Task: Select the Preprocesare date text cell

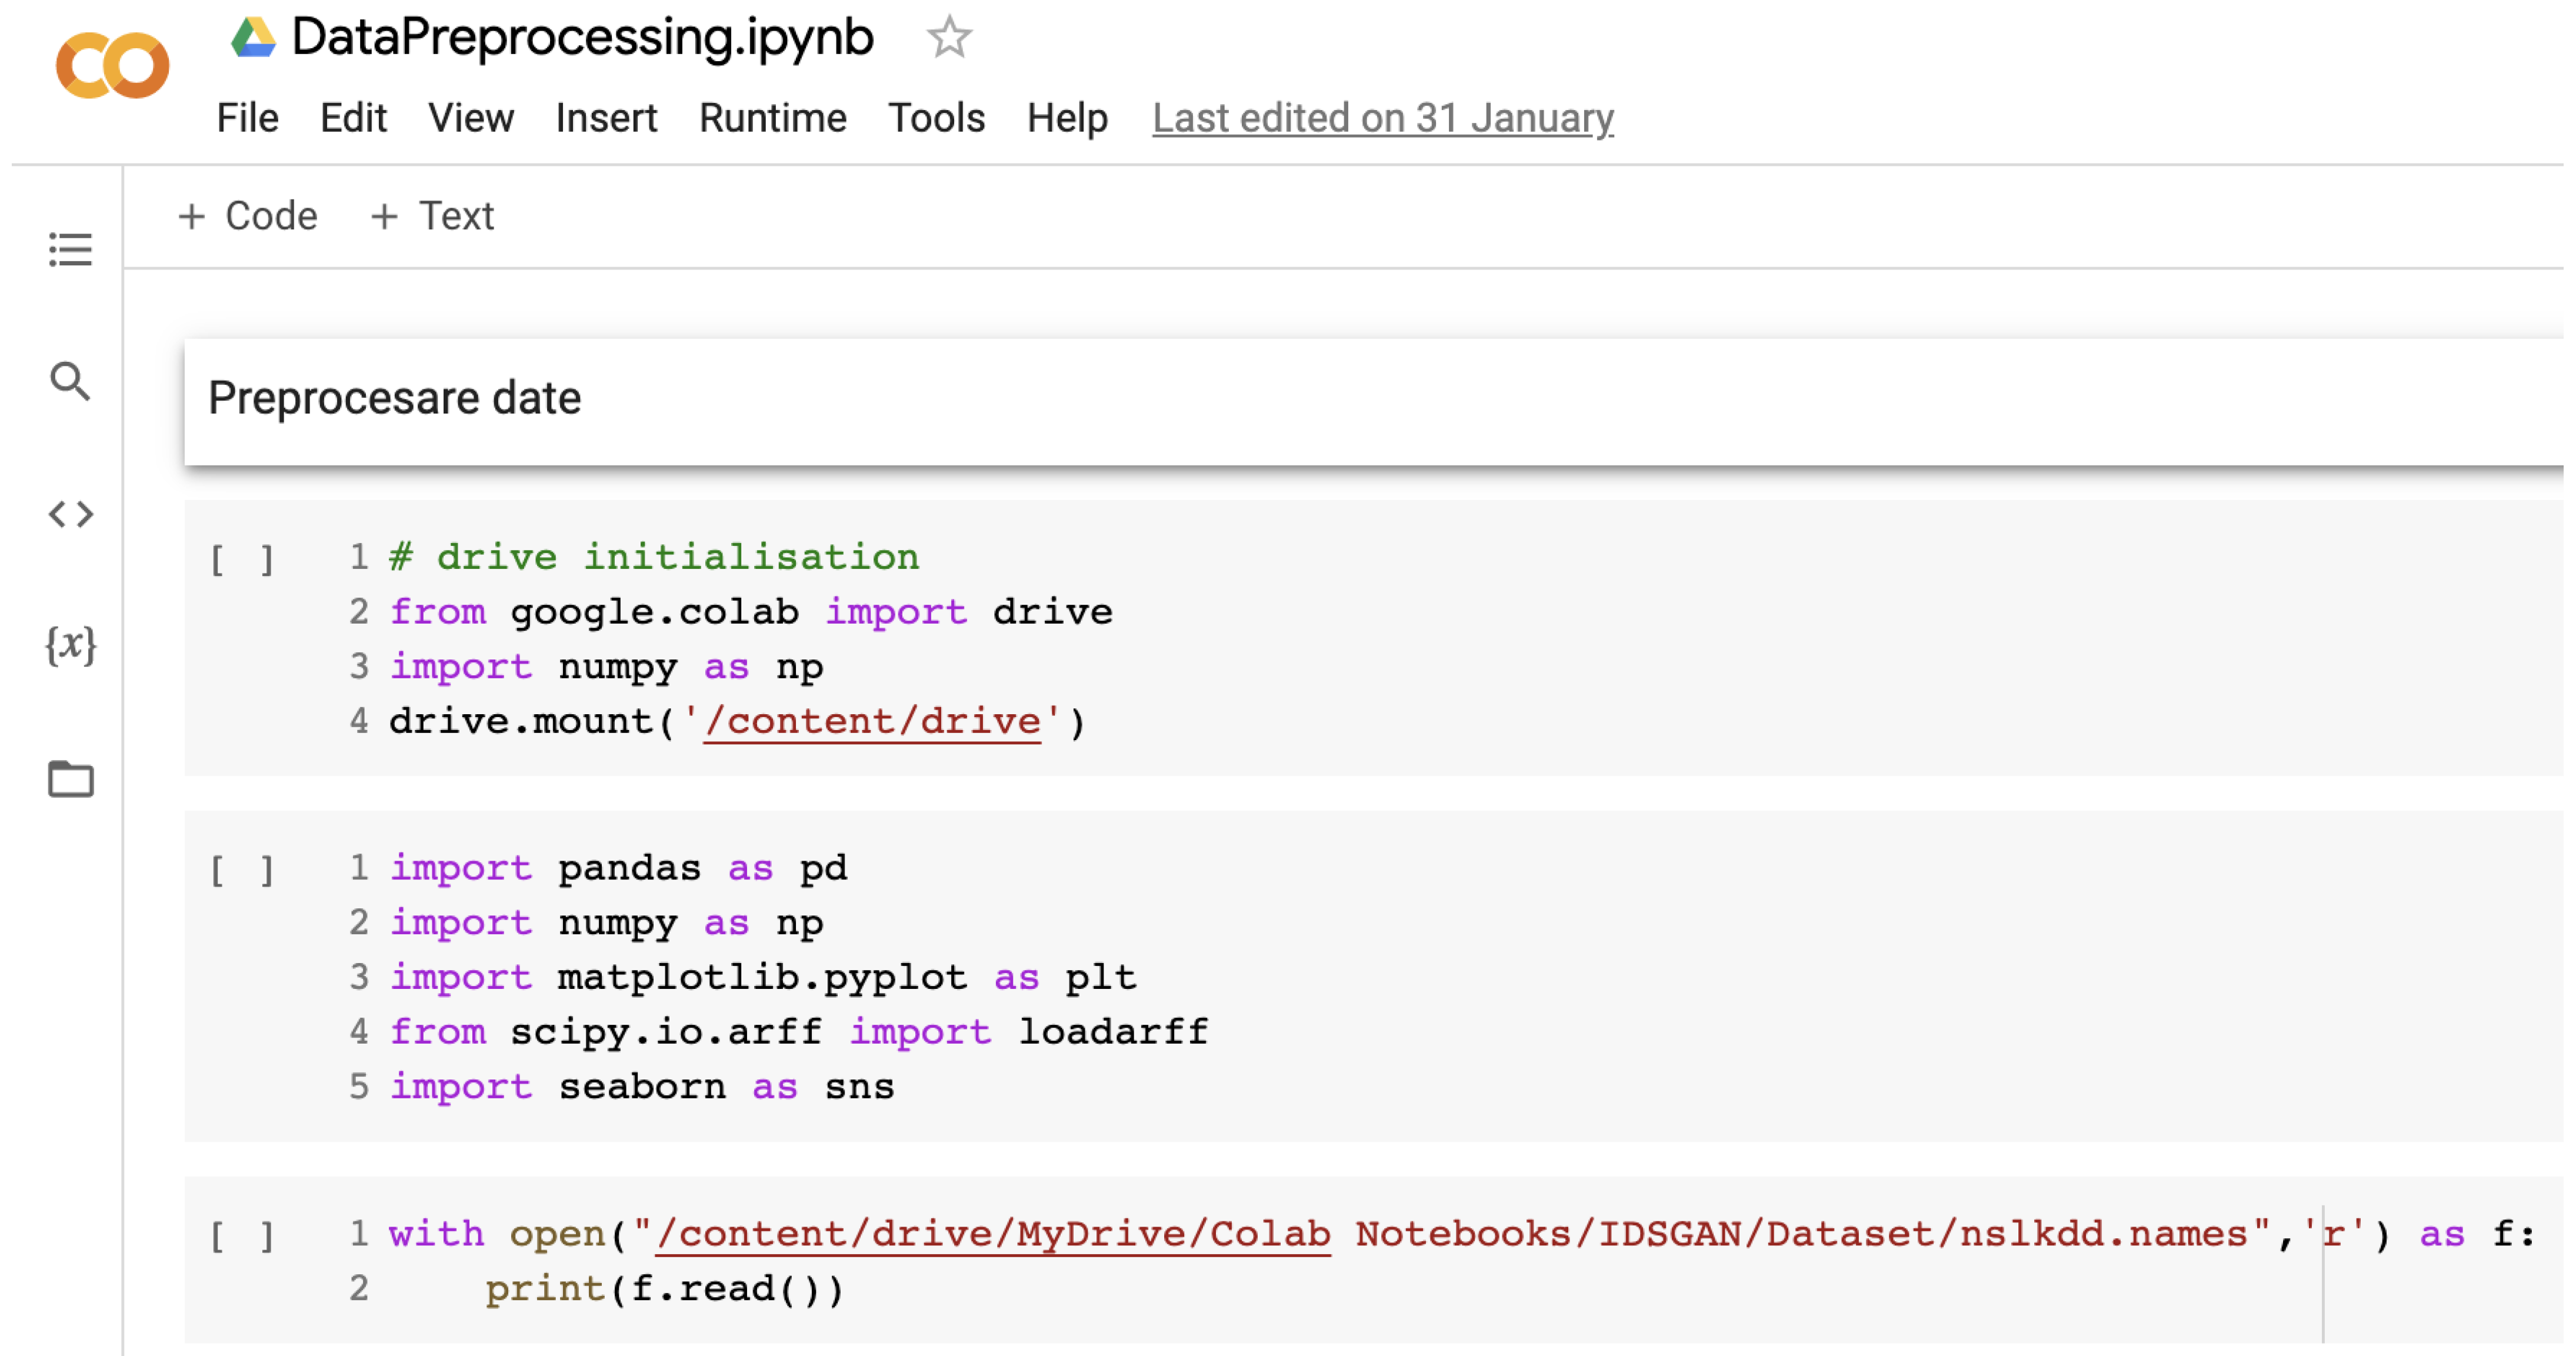Action: (394, 399)
